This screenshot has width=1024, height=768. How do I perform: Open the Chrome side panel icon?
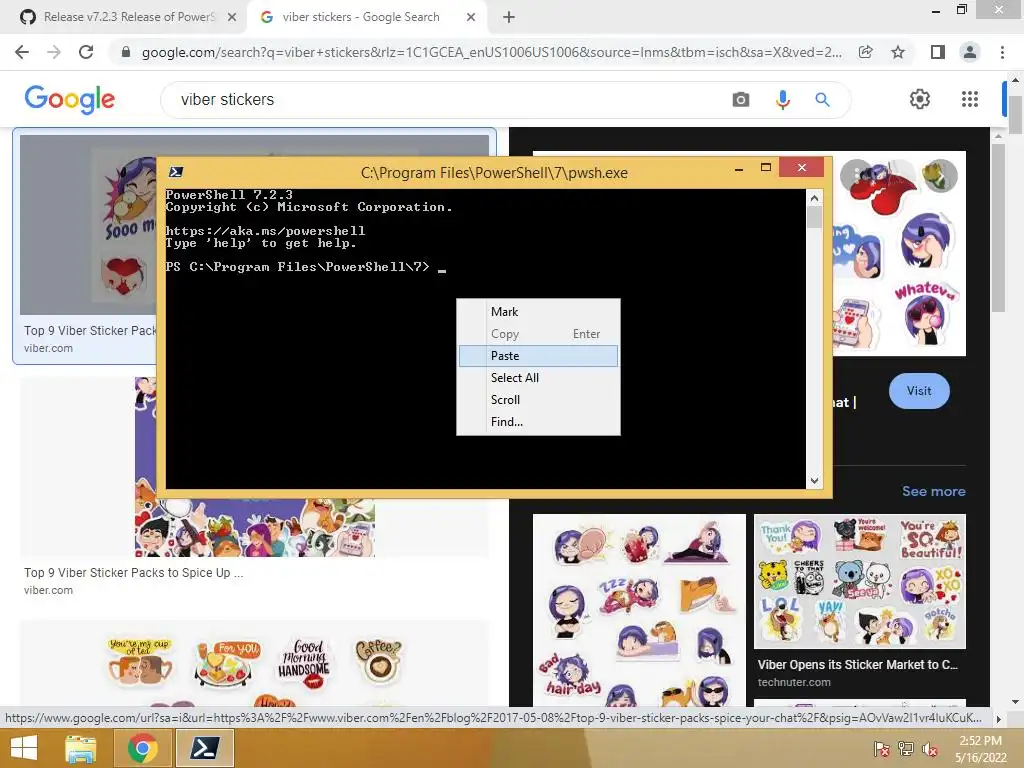click(937, 52)
